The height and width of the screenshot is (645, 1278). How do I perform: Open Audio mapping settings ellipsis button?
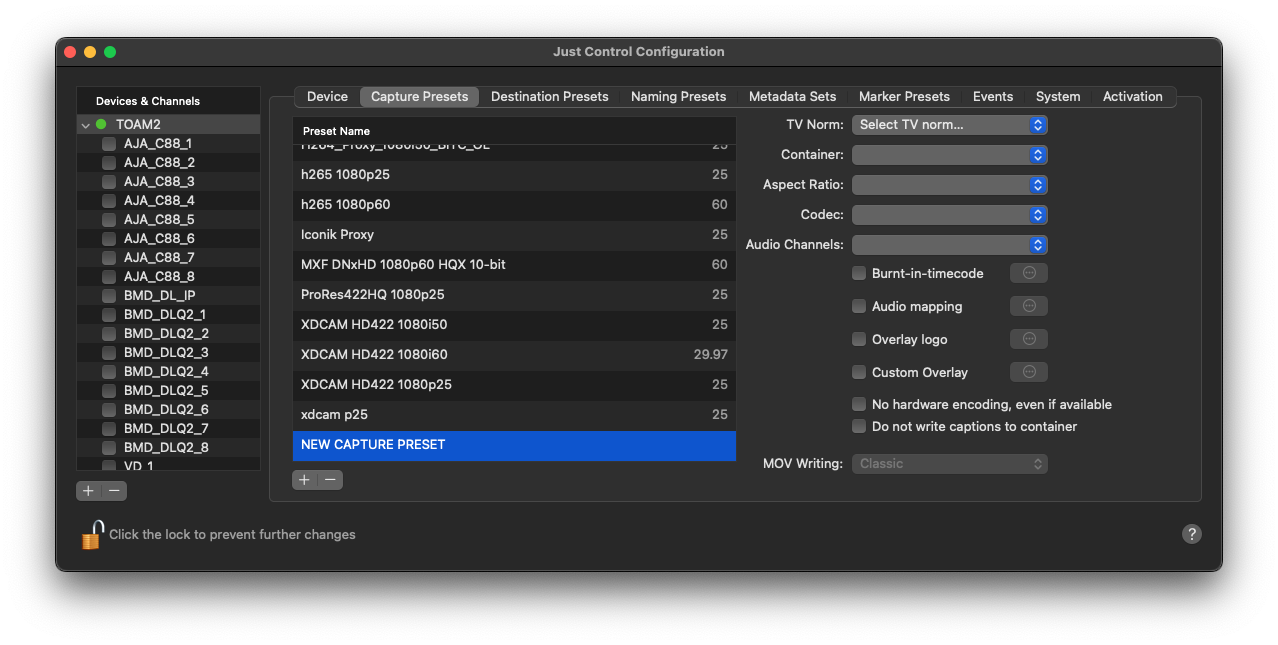coord(1029,306)
